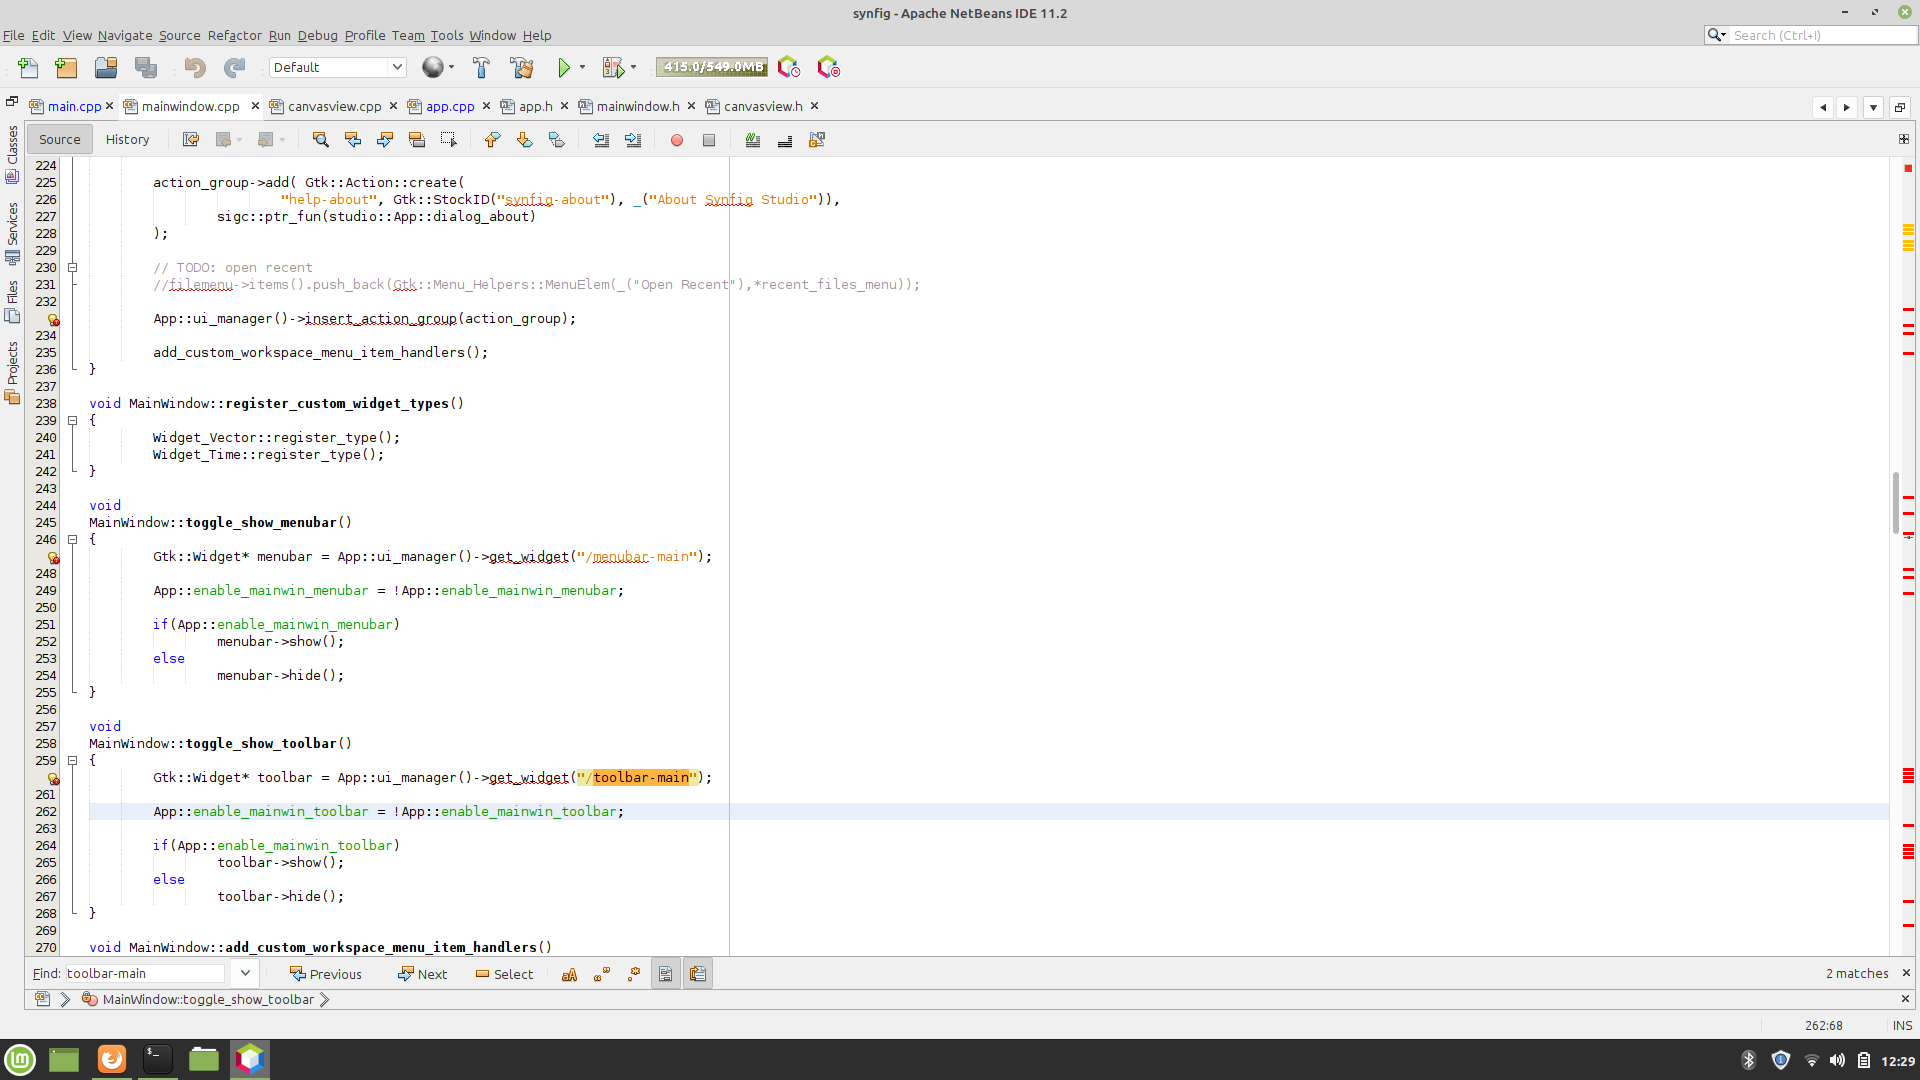Enable Match Case in the Find bar

point(569,973)
